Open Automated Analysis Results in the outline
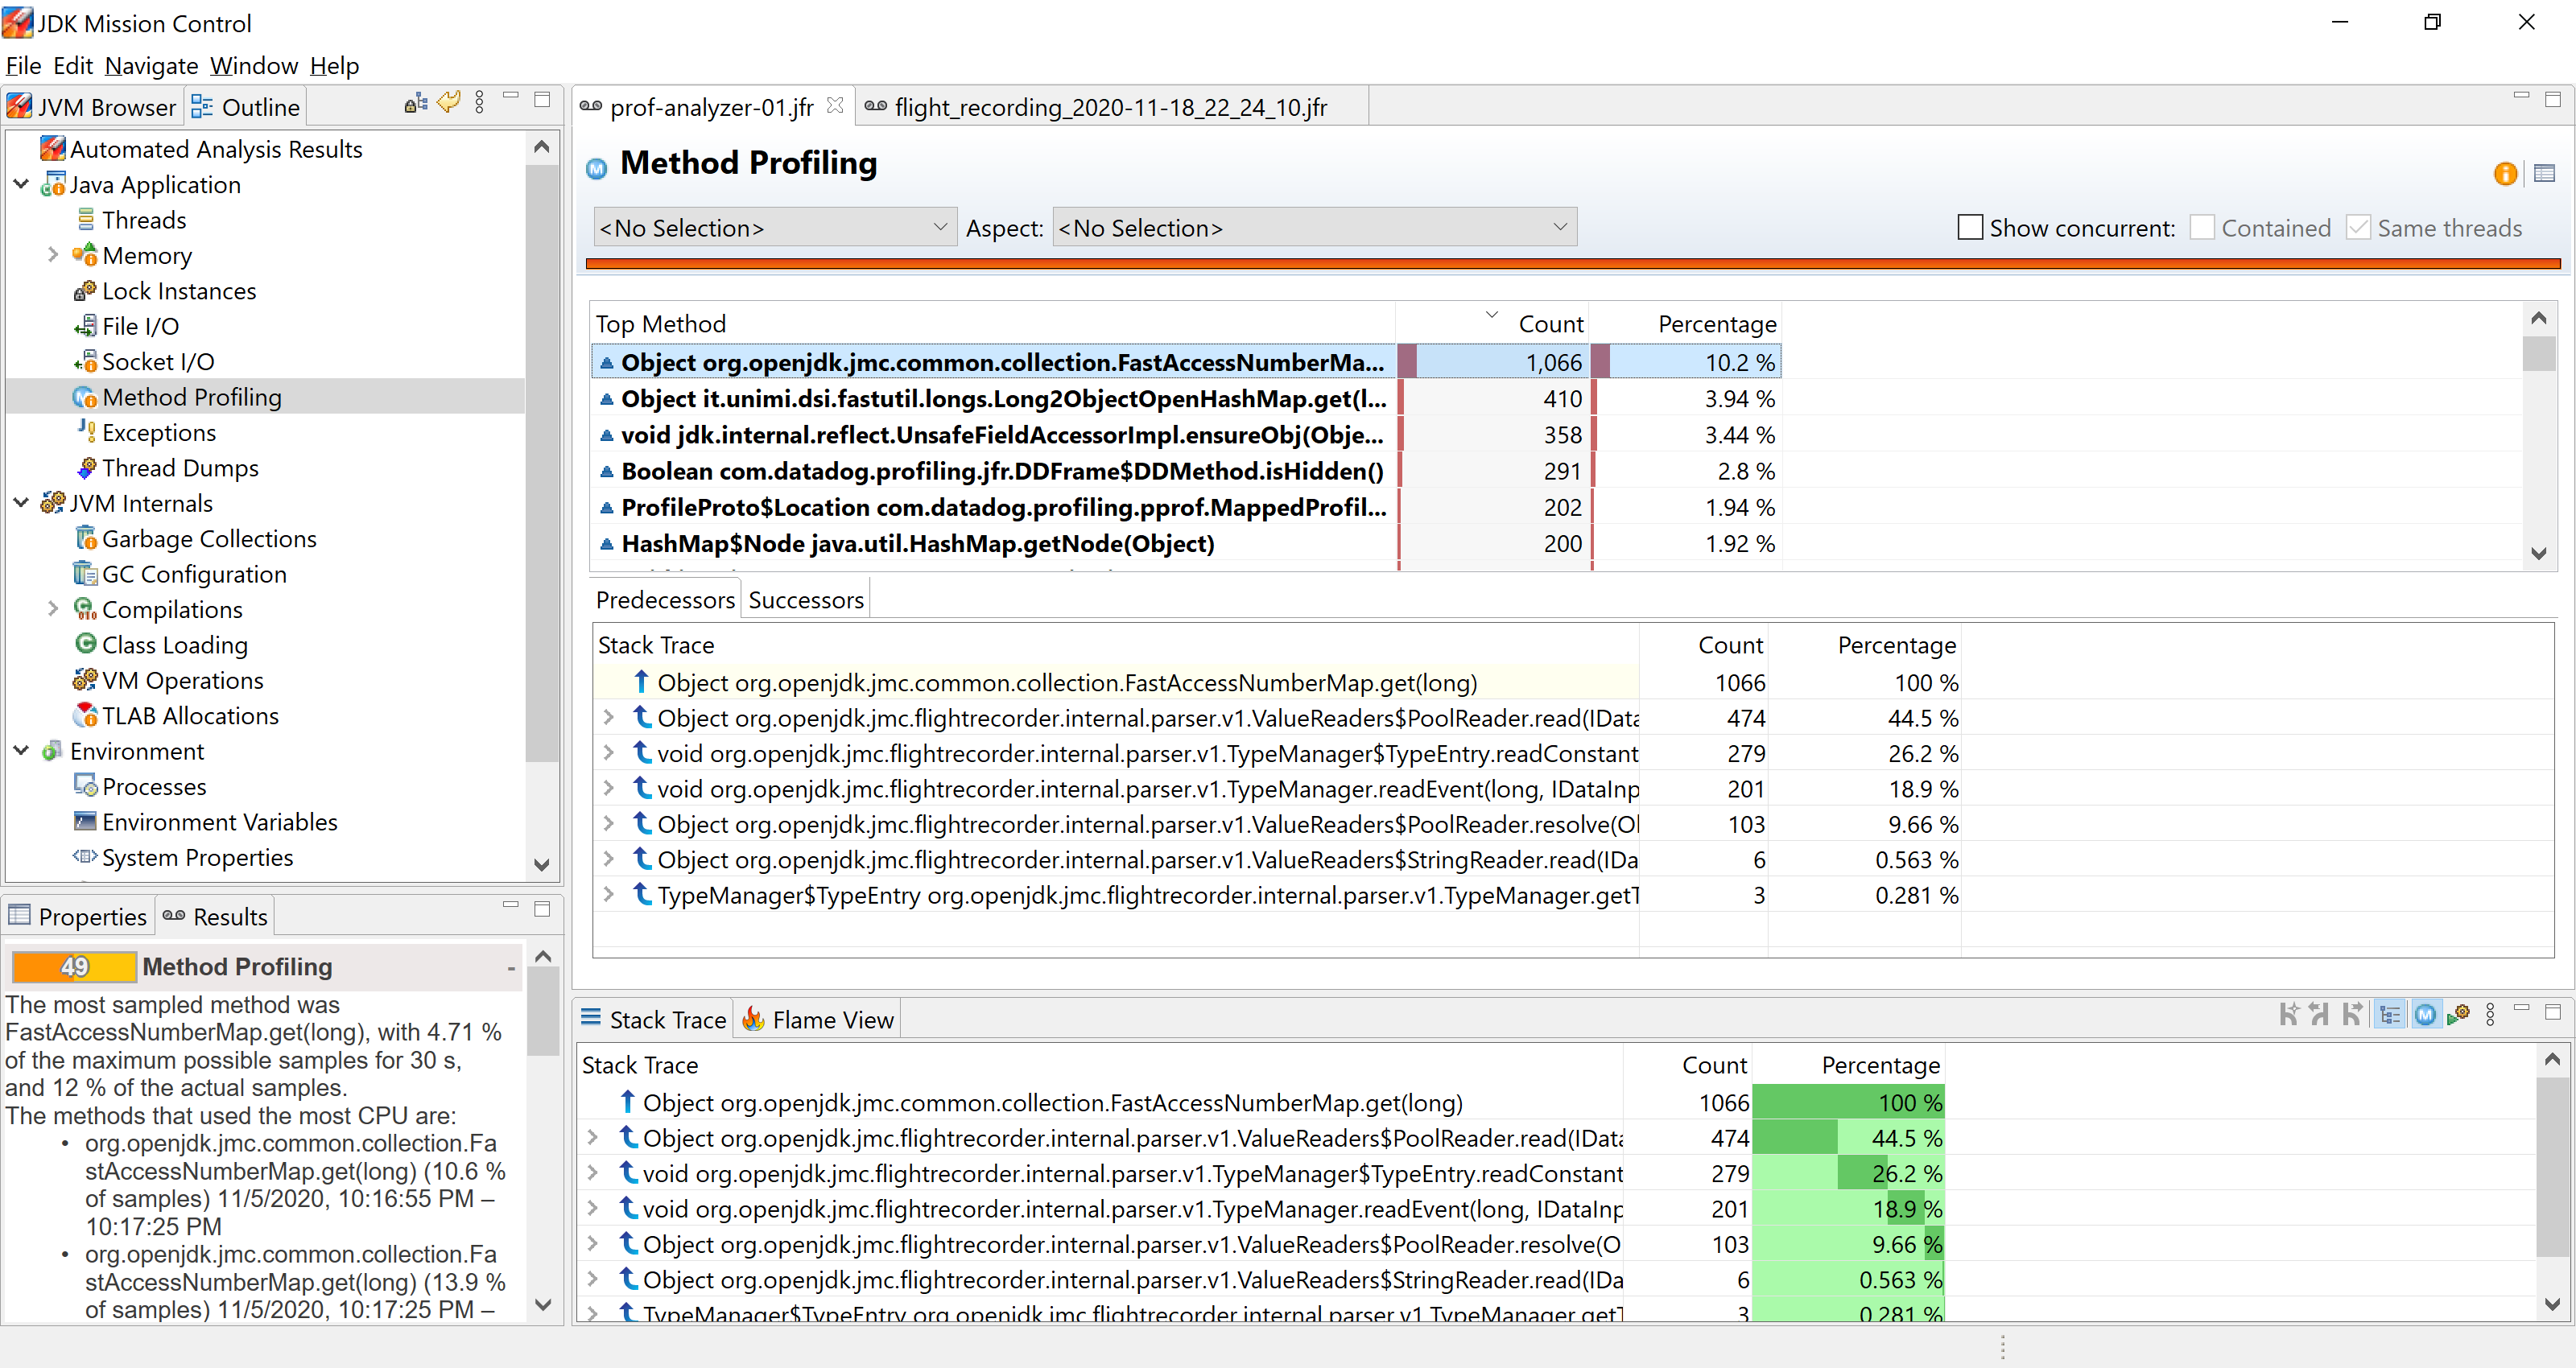The height and width of the screenshot is (1368, 2576). coord(216,149)
